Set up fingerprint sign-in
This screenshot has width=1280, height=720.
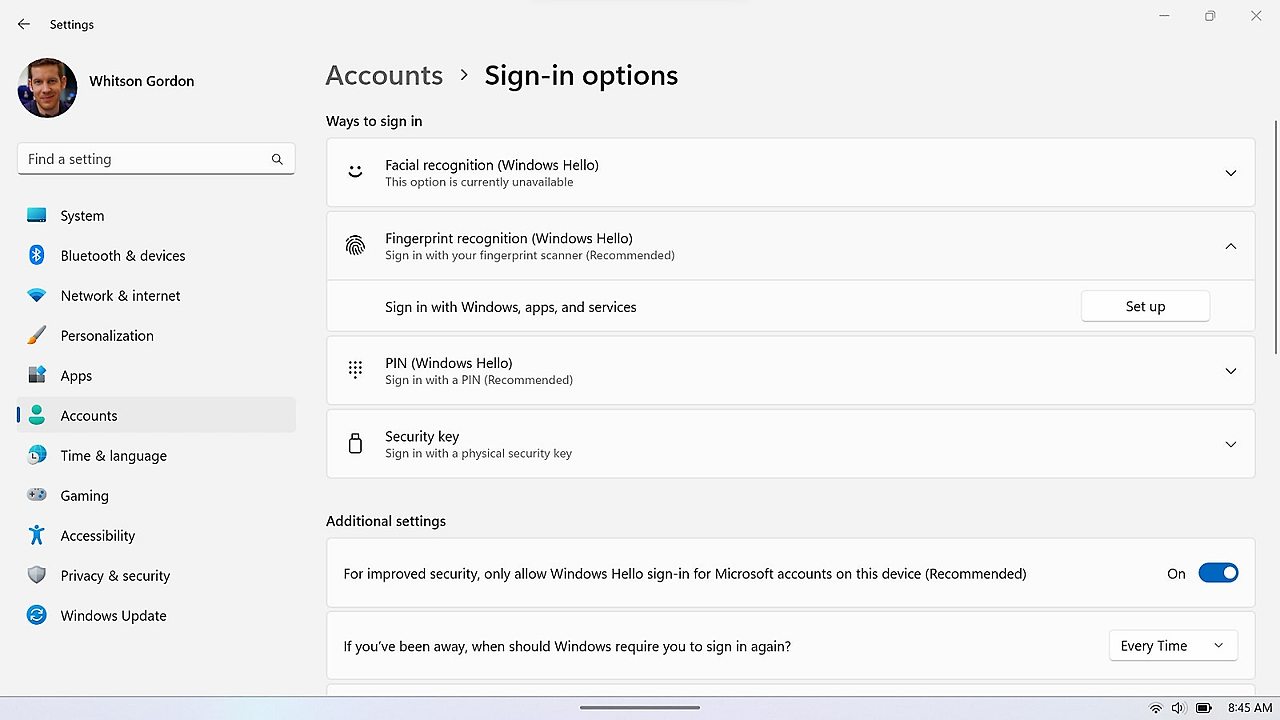click(x=1145, y=306)
